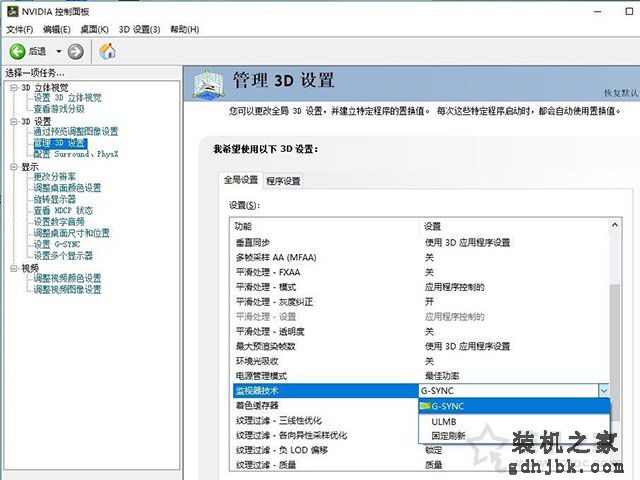Select the 最大预渲染帧数 row
Image resolution: width=640 pixels, height=480 pixels.
[x=421, y=346]
